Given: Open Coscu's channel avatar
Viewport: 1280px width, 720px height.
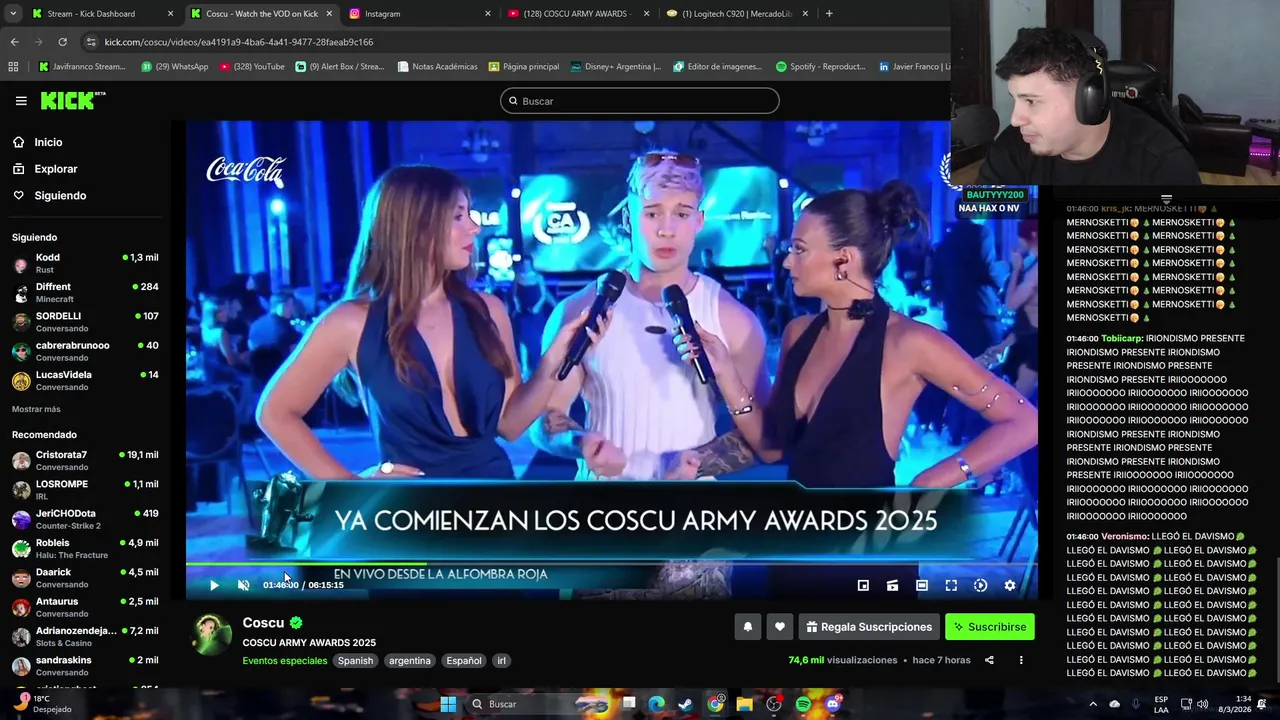Looking at the screenshot, I should 211,636.
